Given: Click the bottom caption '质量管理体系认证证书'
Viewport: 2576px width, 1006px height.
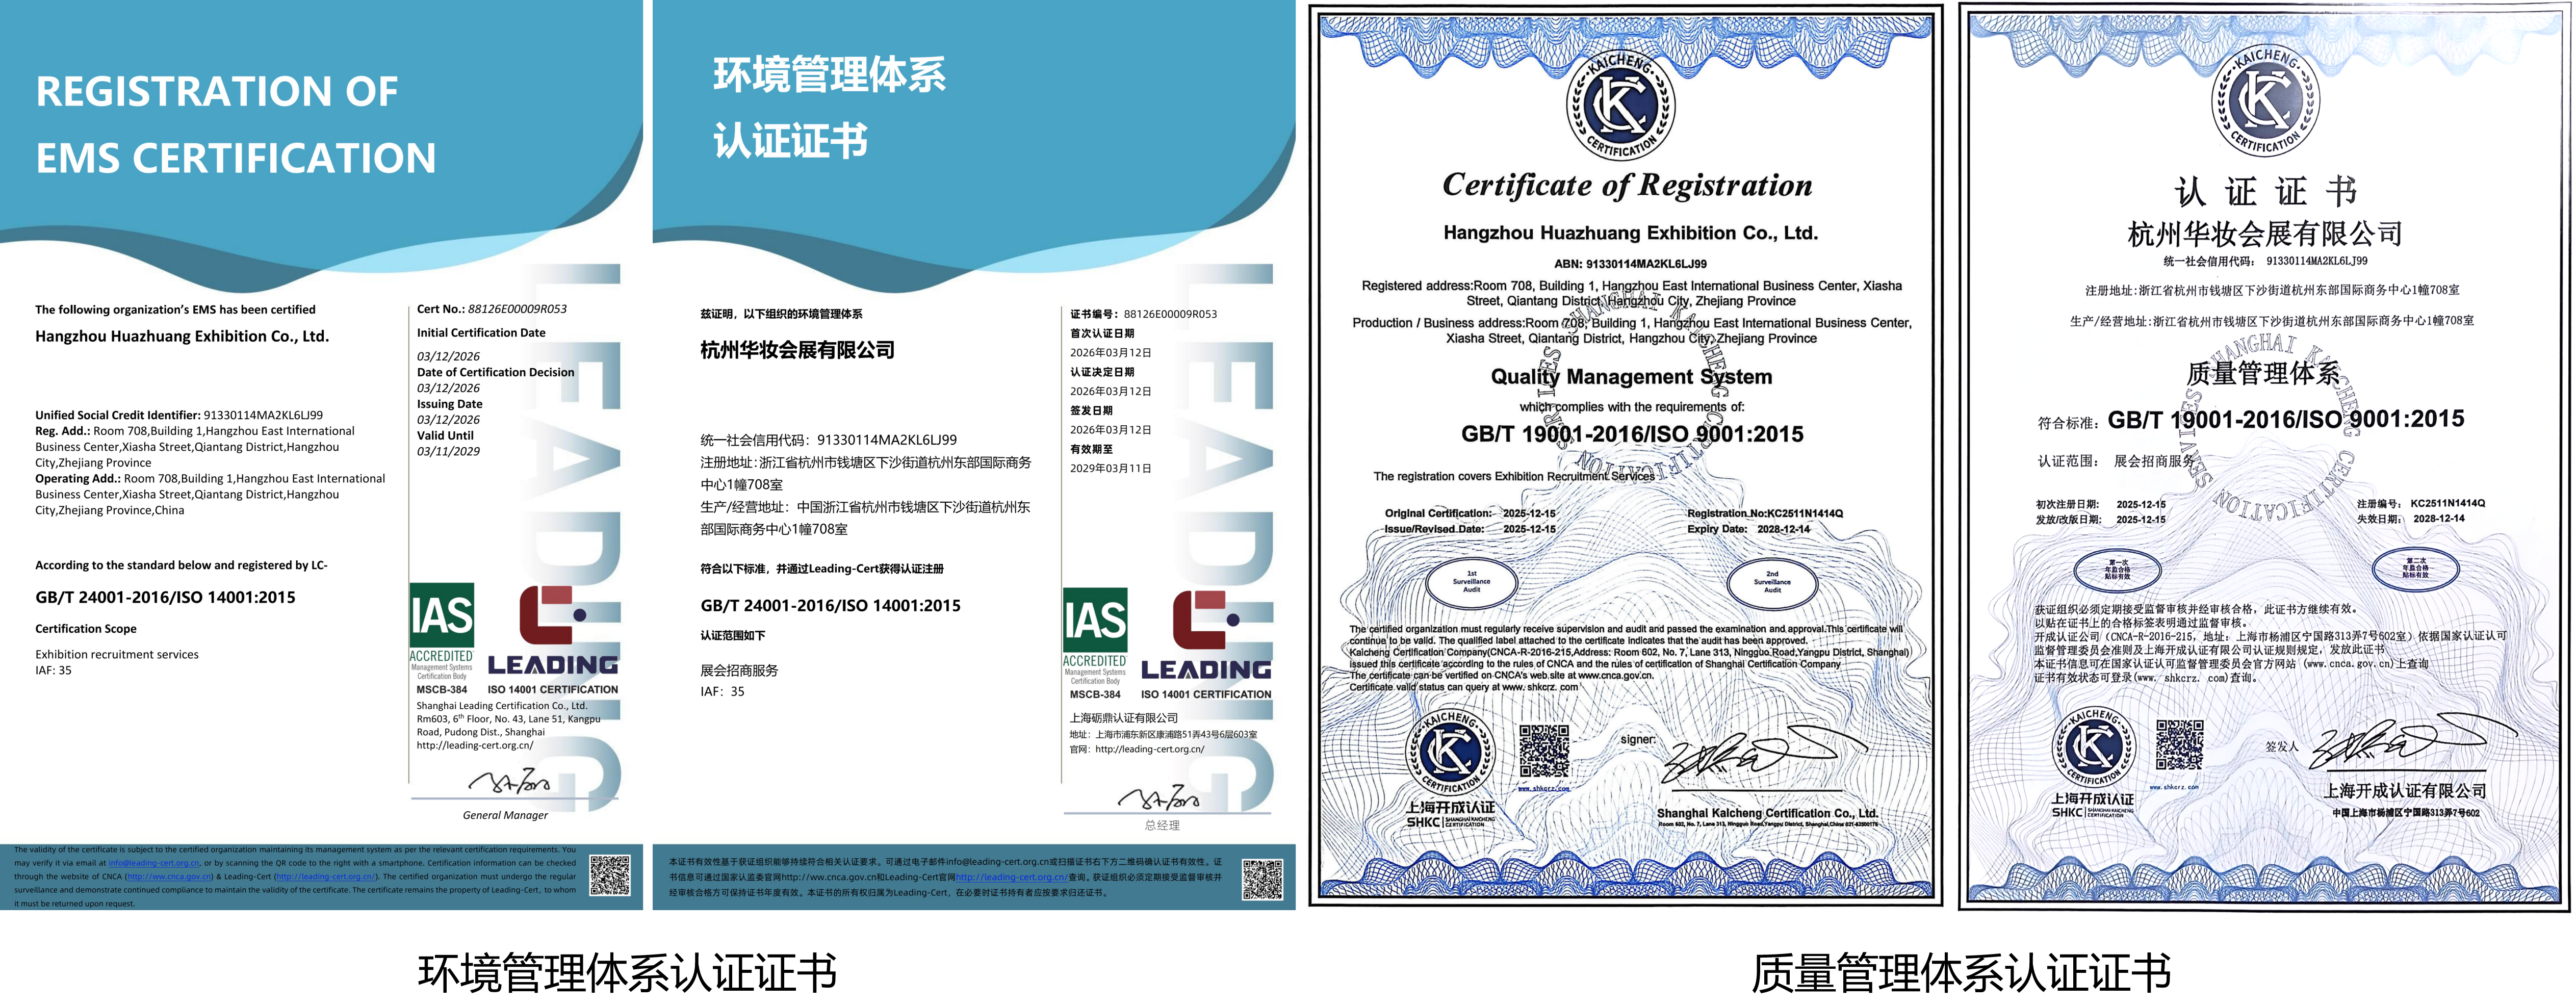Looking at the screenshot, I should pyautogui.click(x=1961, y=974).
